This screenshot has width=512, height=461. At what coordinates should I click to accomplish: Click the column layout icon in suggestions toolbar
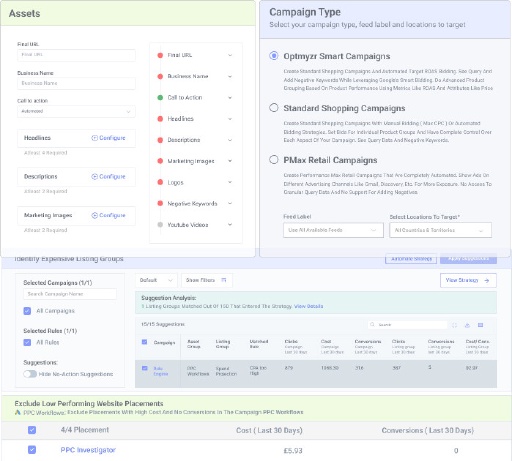(480, 325)
